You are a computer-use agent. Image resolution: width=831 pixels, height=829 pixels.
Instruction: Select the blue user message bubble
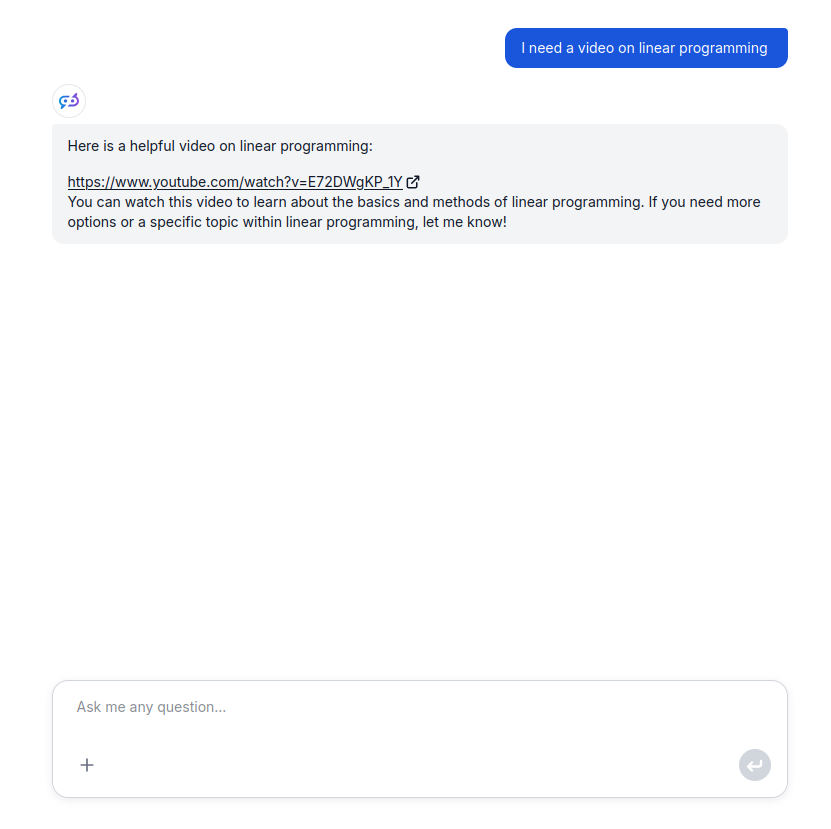pyautogui.click(x=646, y=47)
